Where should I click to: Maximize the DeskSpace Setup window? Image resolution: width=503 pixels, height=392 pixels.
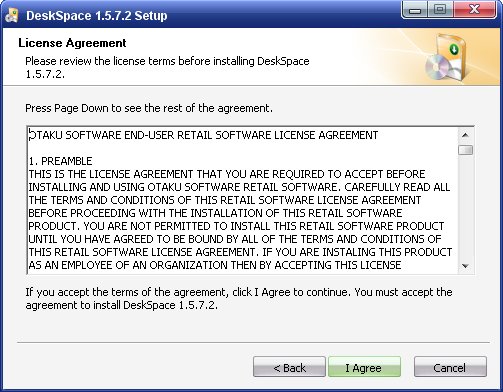pyautogui.click(x=440, y=10)
